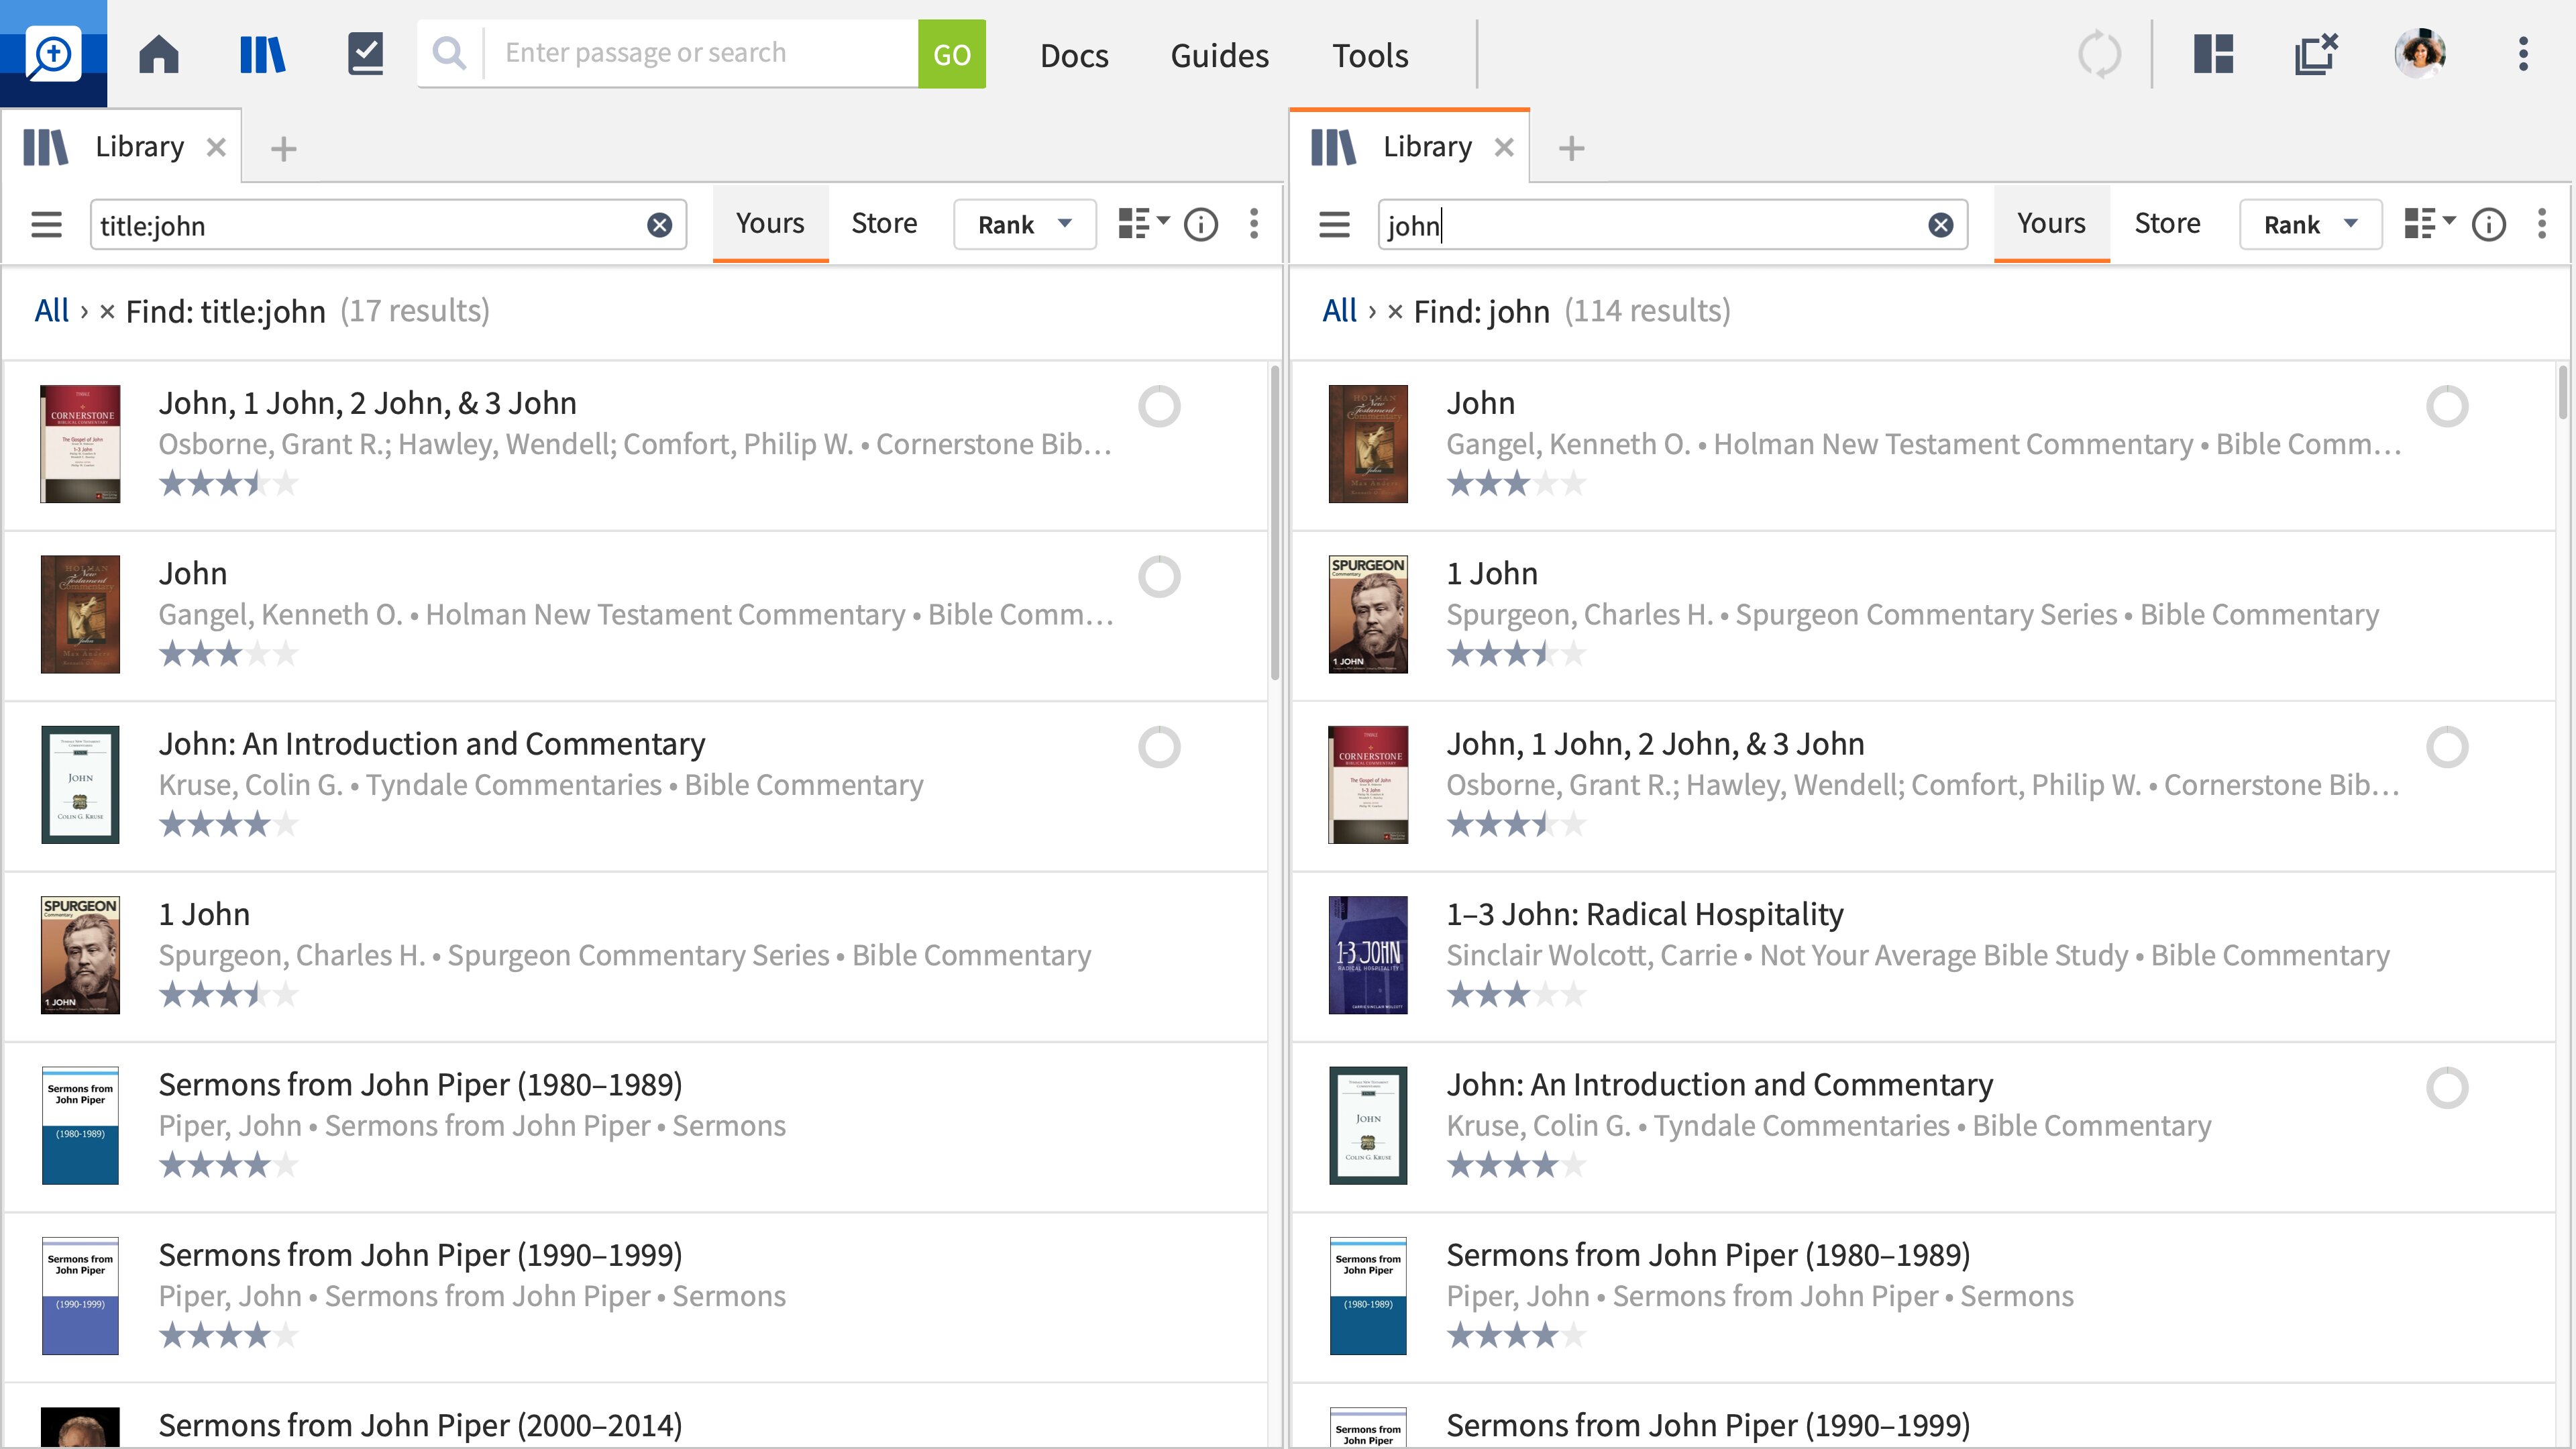Click the All breadcrumb link in left panel

click(x=52, y=311)
